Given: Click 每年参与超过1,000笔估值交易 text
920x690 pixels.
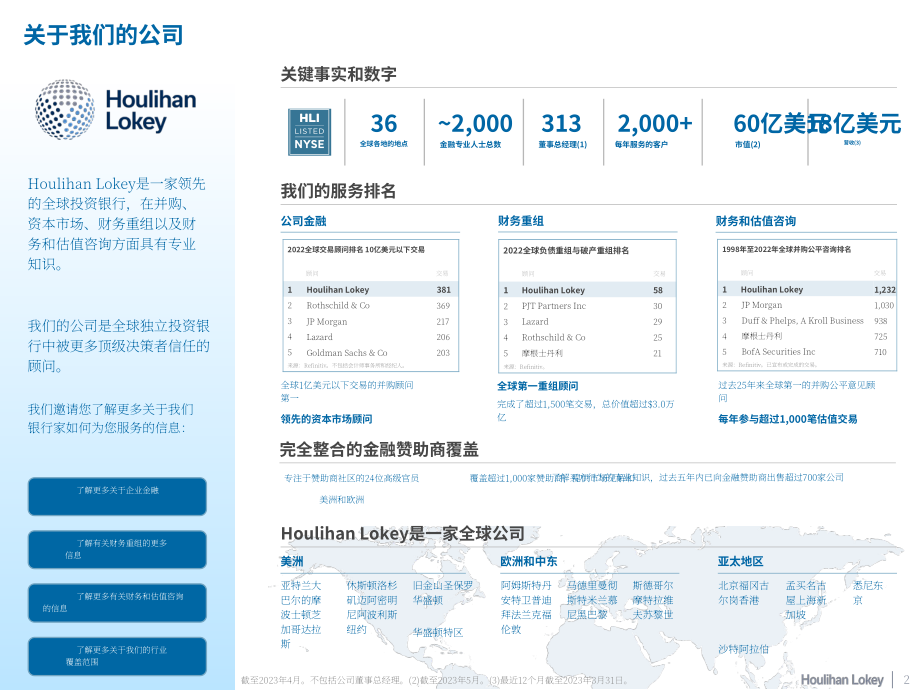Looking at the screenshot, I should (787, 419).
